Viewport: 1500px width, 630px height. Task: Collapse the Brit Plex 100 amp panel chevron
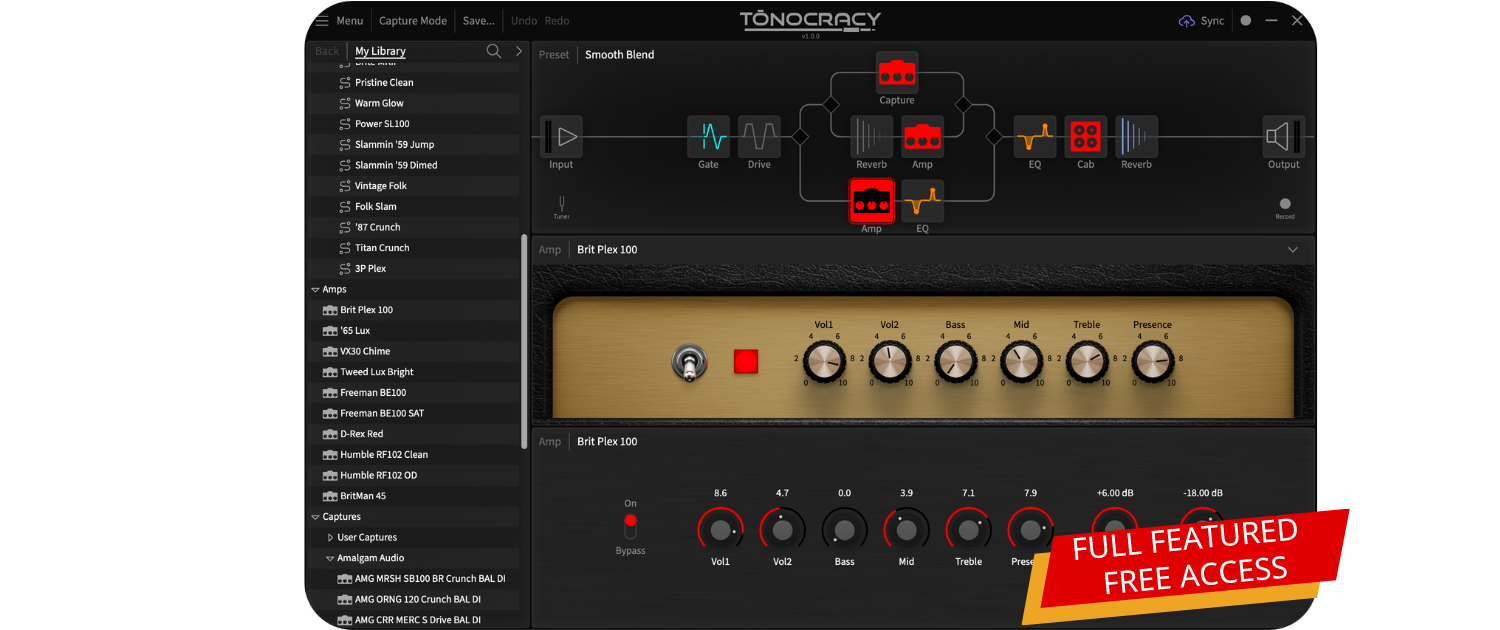click(x=1292, y=250)
